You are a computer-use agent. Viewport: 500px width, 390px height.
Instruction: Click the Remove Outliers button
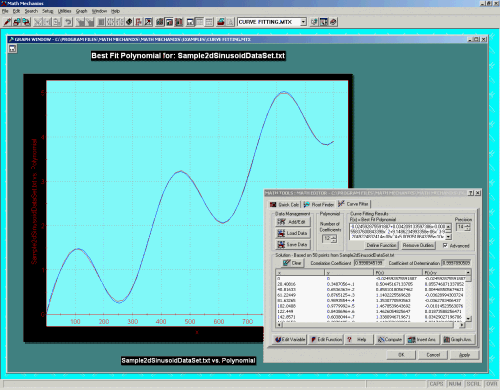[418, 245]
